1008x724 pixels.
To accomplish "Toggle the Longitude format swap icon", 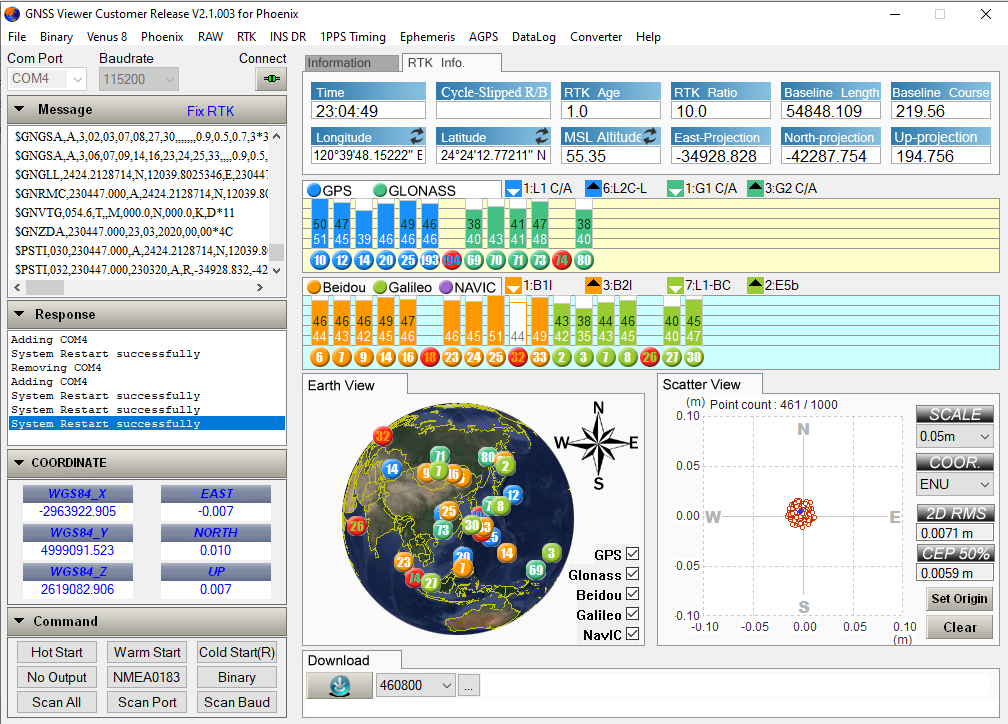I will coord(416,136).
